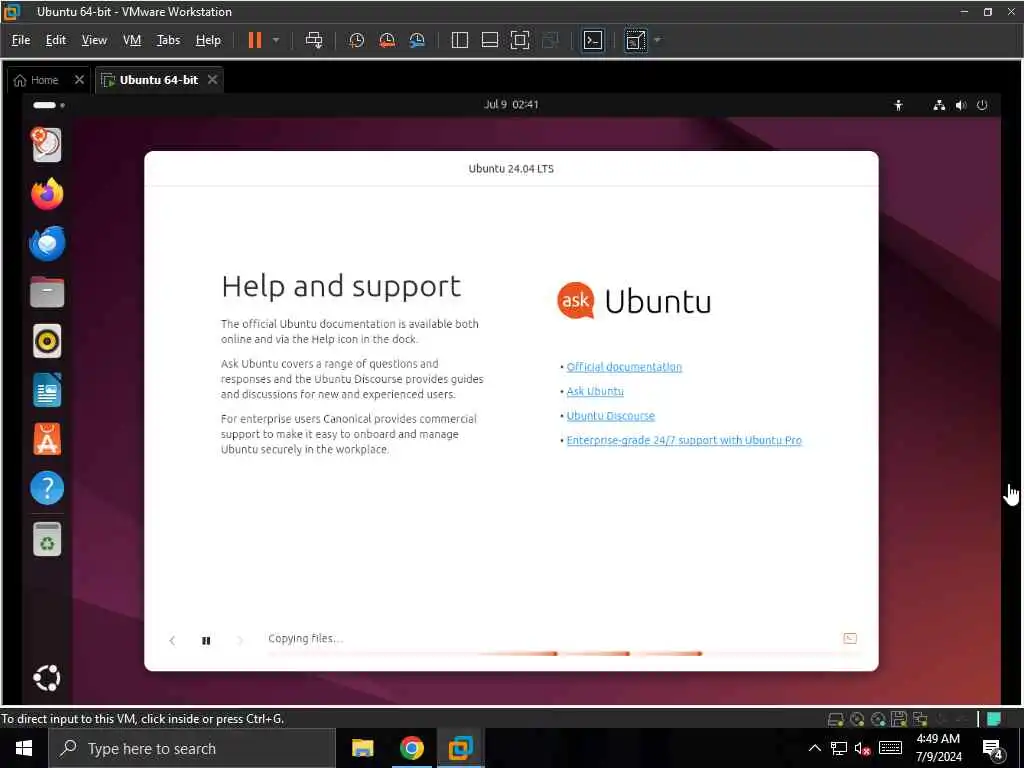Screen dimensions: 1024x768
Task: Switch to the Home tab
Action: pyautogui.click(x=37, y=80)
